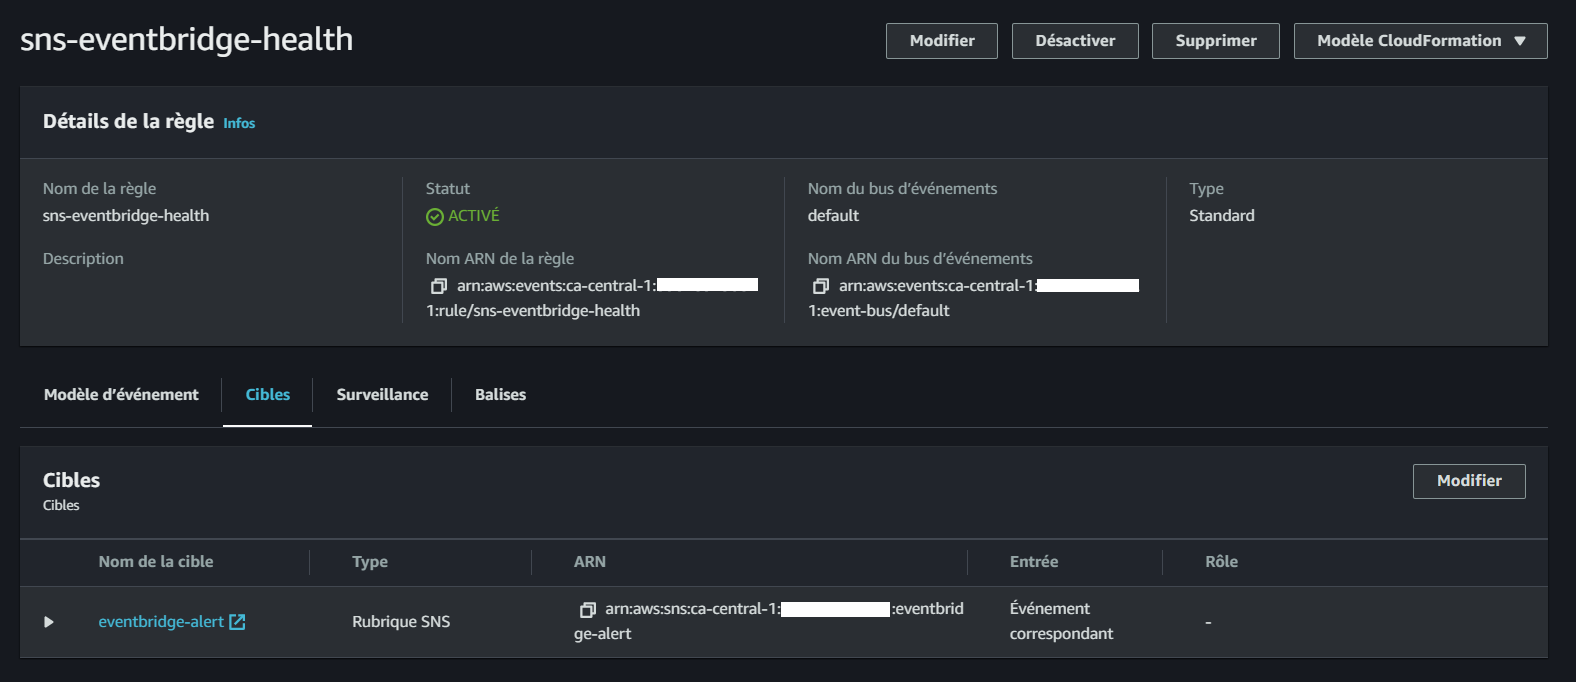Screen dimensions: 1576x682
Task: Click the Supprimer button
Action: pyautogui.click(x=1216, y=41)
